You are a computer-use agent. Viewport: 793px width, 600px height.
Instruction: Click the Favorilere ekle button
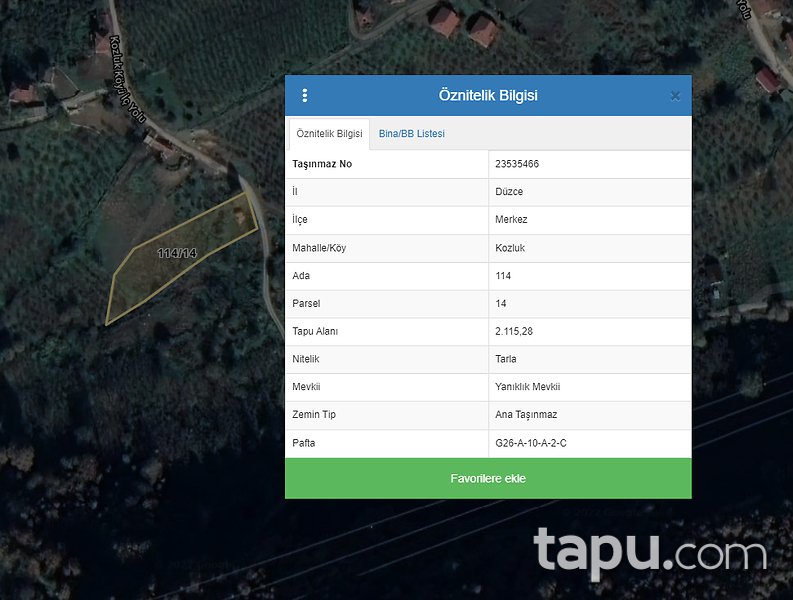pos(488,479)
